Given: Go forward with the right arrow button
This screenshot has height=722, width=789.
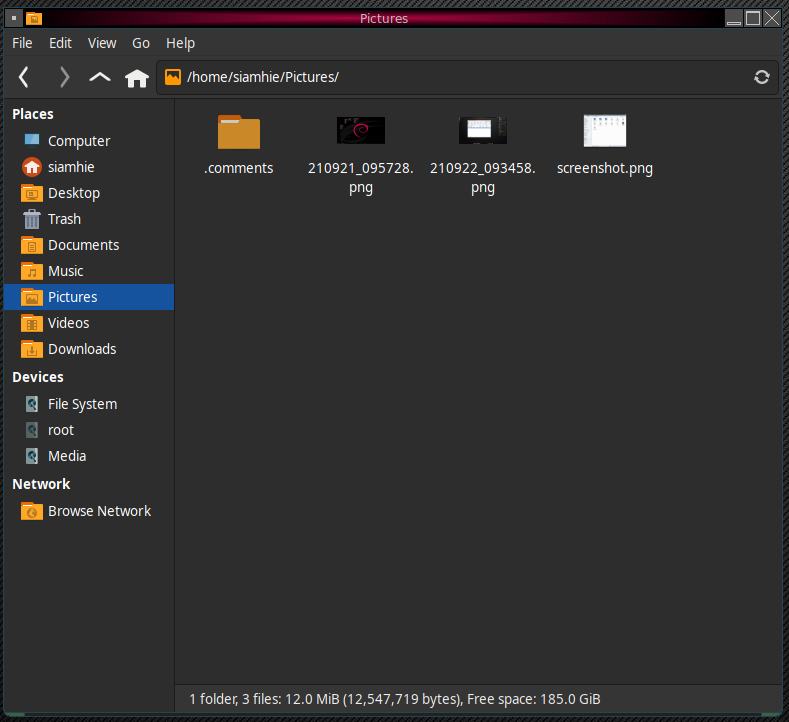Looking at the screenshot, I should (x=64, y=77).
